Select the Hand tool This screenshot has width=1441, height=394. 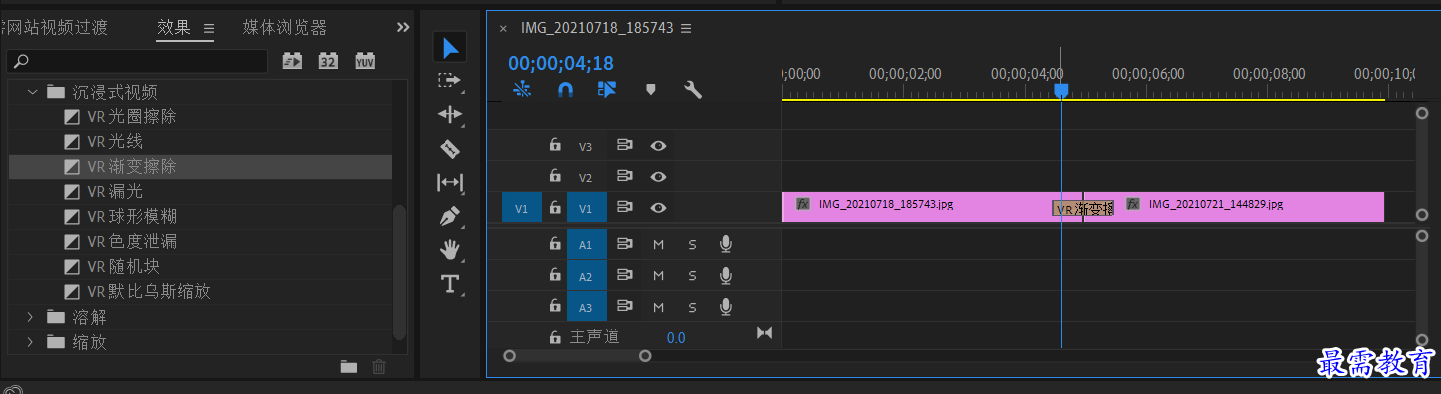[450, 249]
